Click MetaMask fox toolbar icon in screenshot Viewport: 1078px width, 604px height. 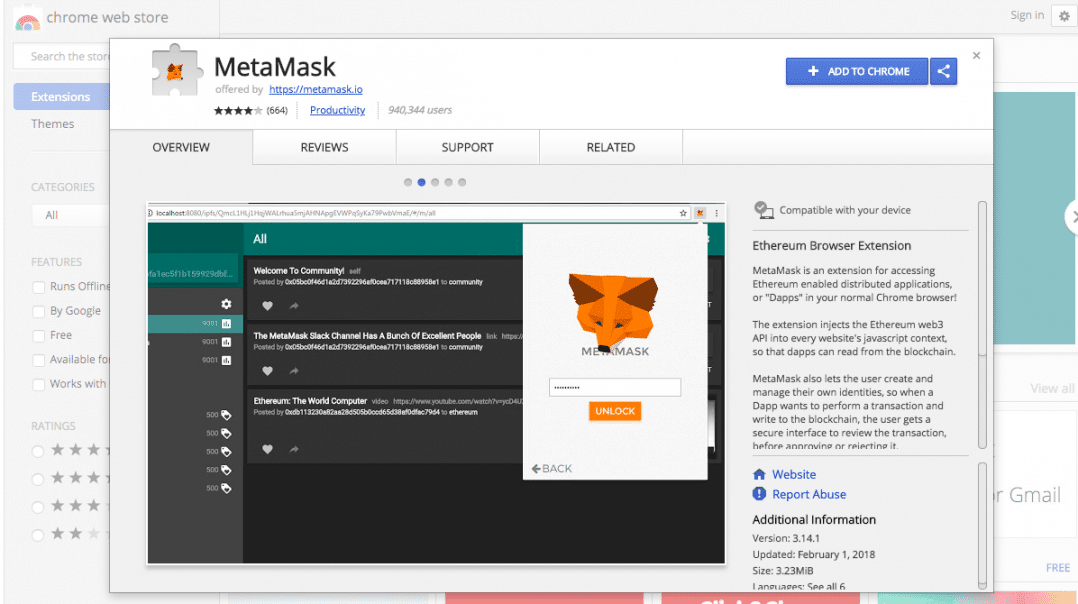pyautogui.click(x=700, y=213)
